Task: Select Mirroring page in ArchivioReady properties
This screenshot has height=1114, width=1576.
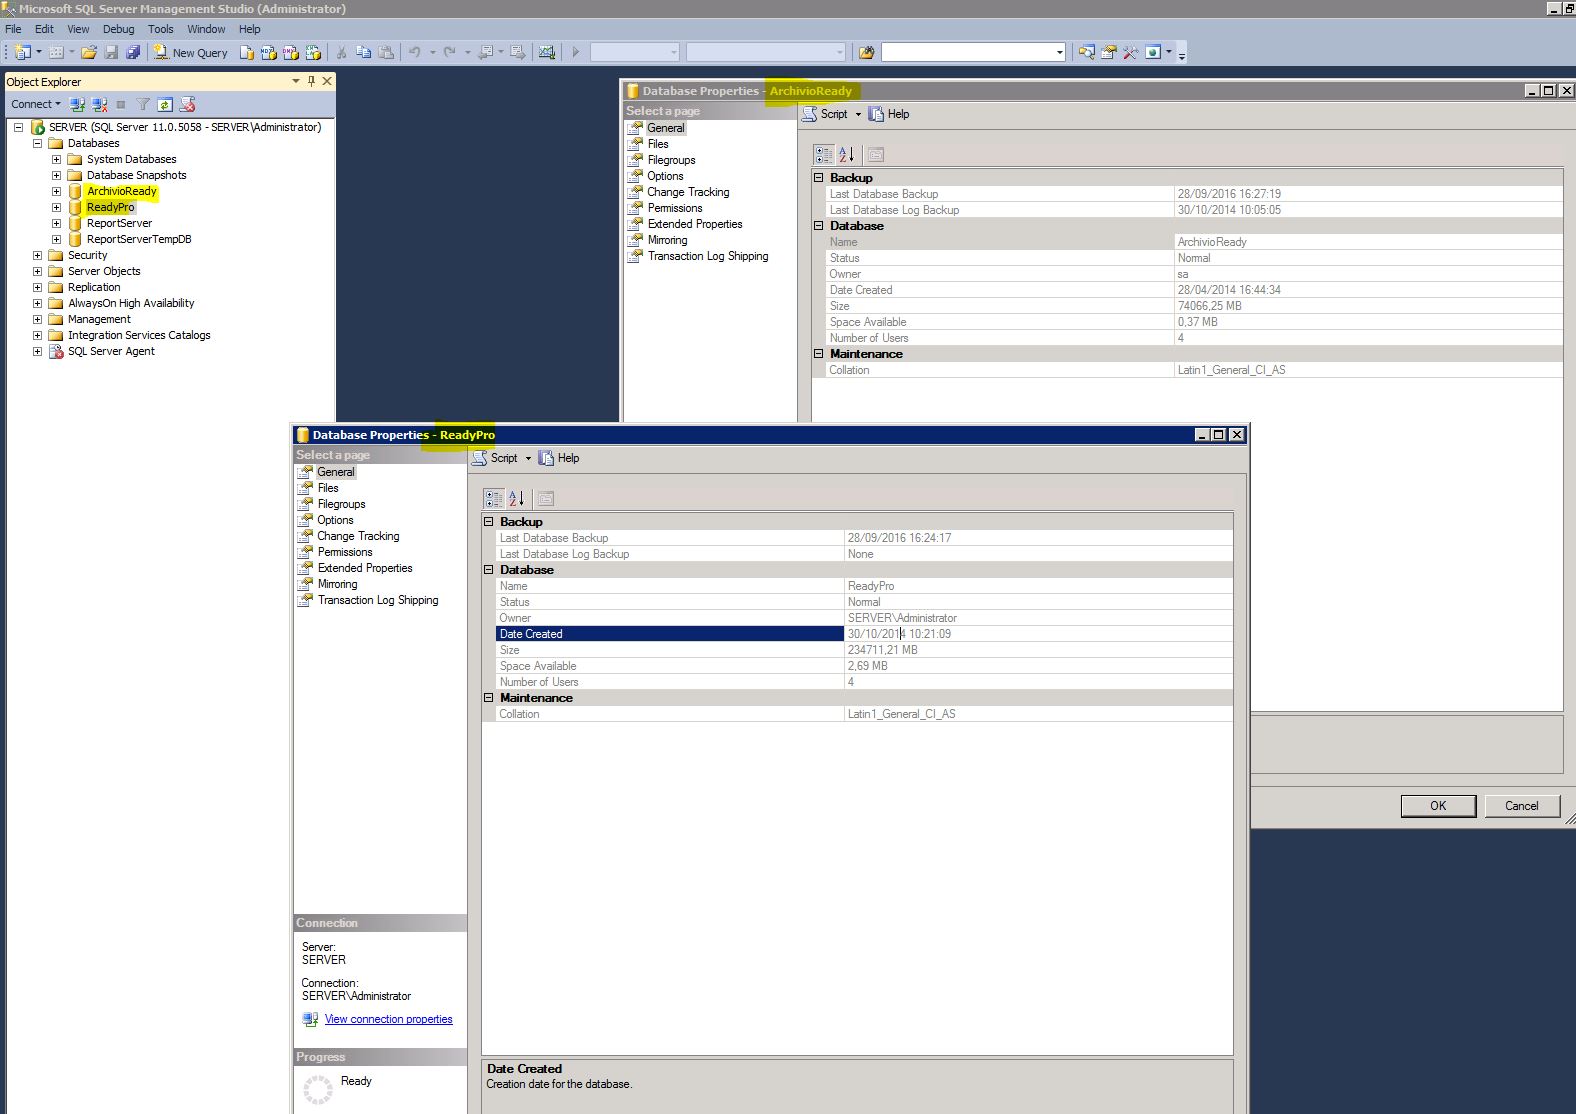Action: (x=667, y=240)
